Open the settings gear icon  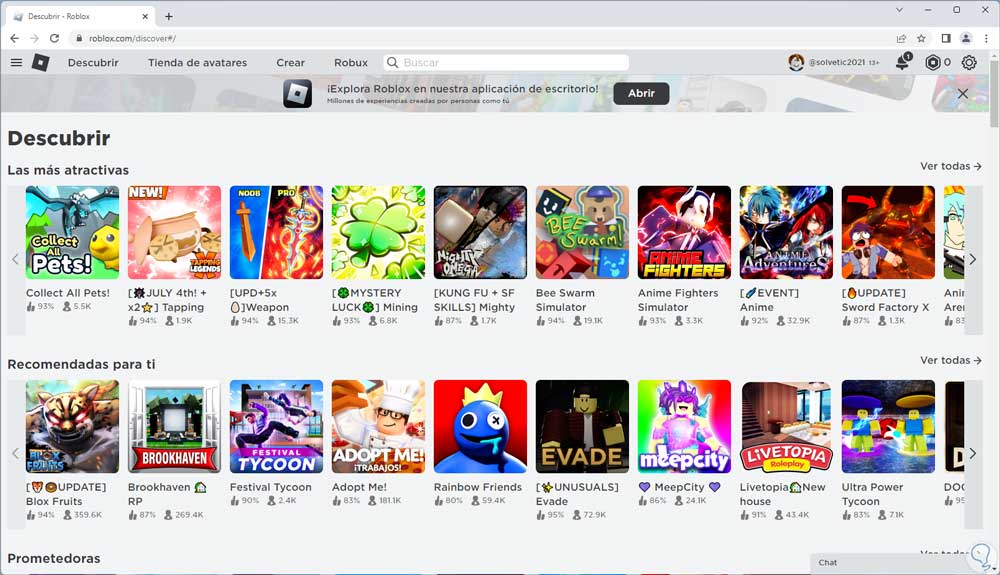click(x=969, y=62)
